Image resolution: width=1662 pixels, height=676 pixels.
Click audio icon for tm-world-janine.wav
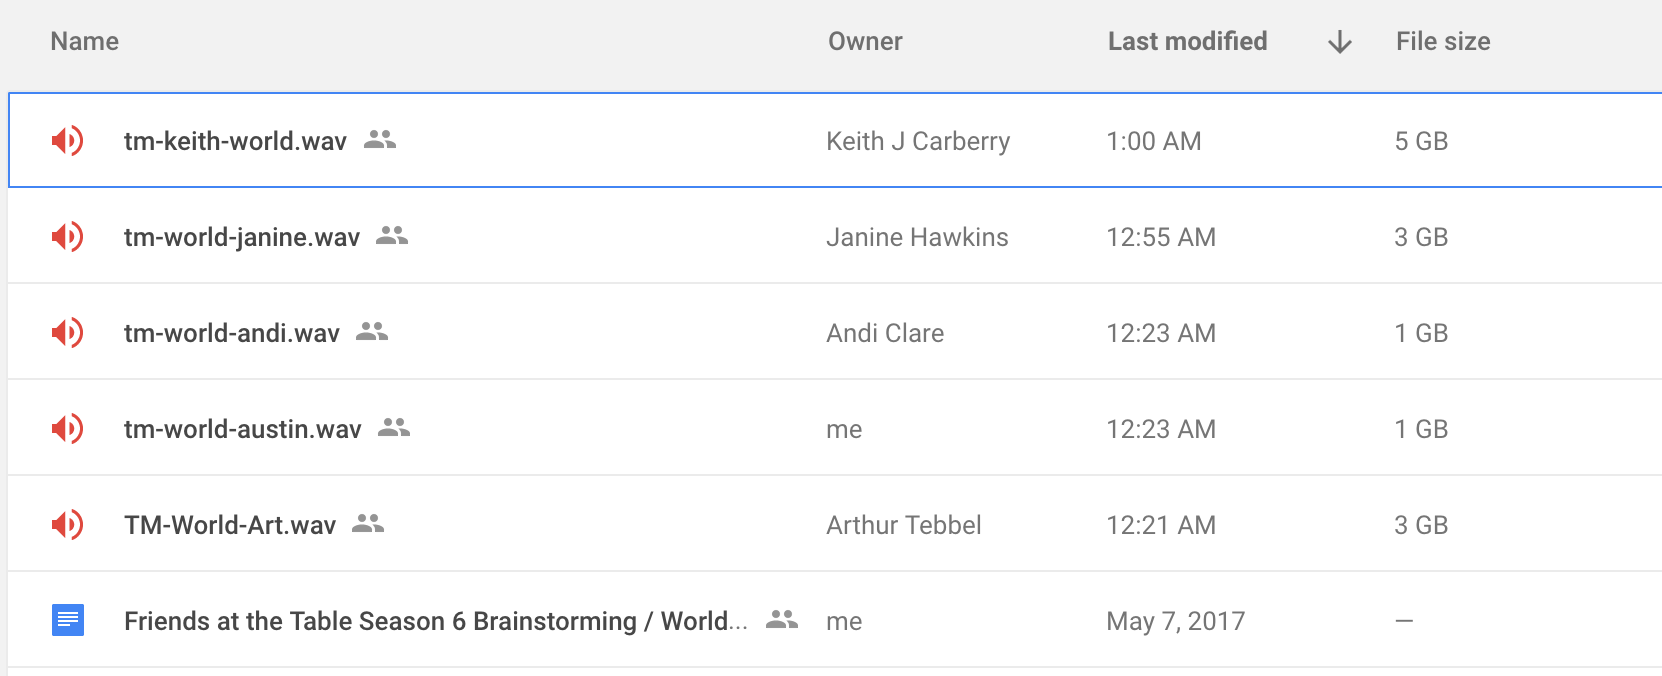67,237
